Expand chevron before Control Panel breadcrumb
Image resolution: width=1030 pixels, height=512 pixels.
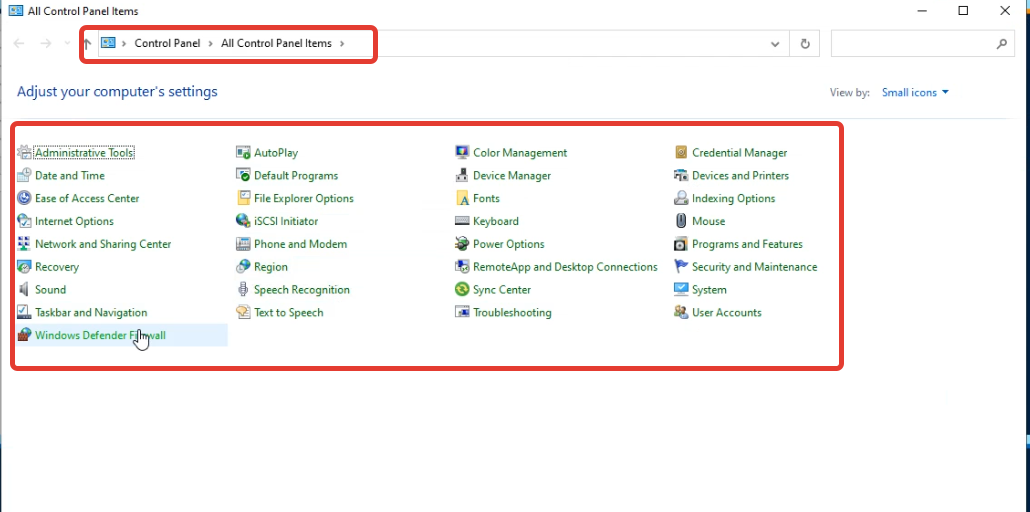(123, 44)
